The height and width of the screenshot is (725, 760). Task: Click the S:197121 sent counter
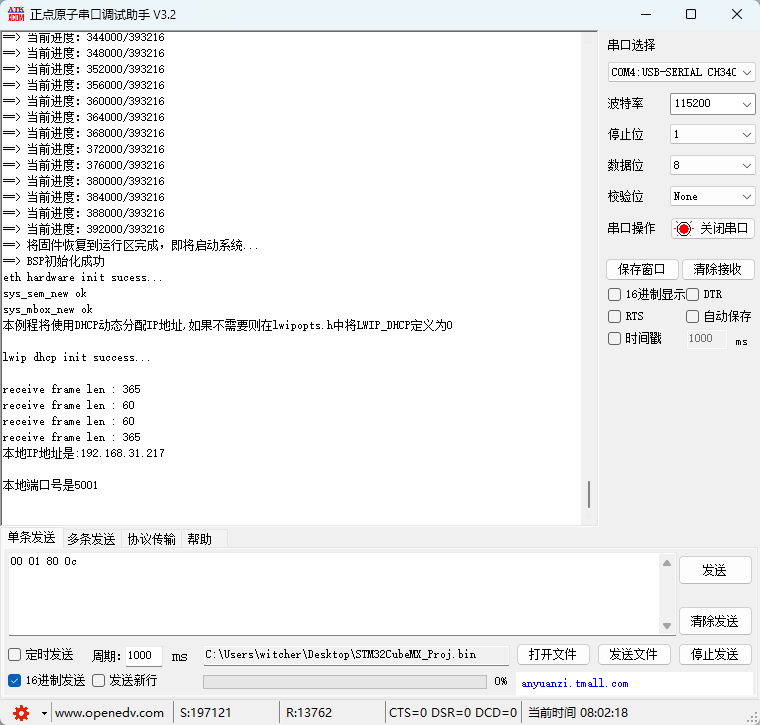[x=206, y=713]
